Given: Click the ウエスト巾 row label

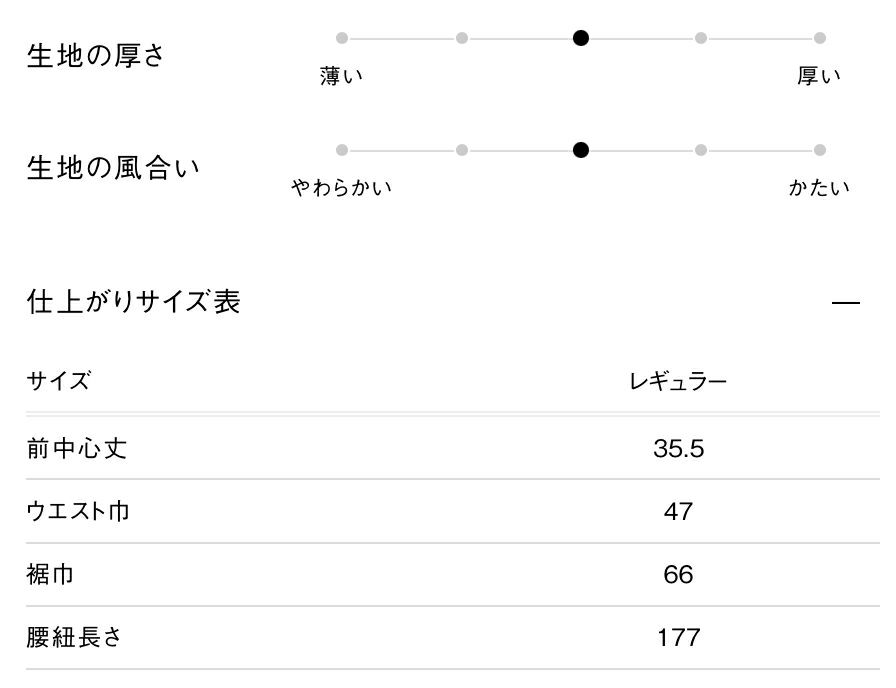Looking at the screenshot, I should coord(78,512).
